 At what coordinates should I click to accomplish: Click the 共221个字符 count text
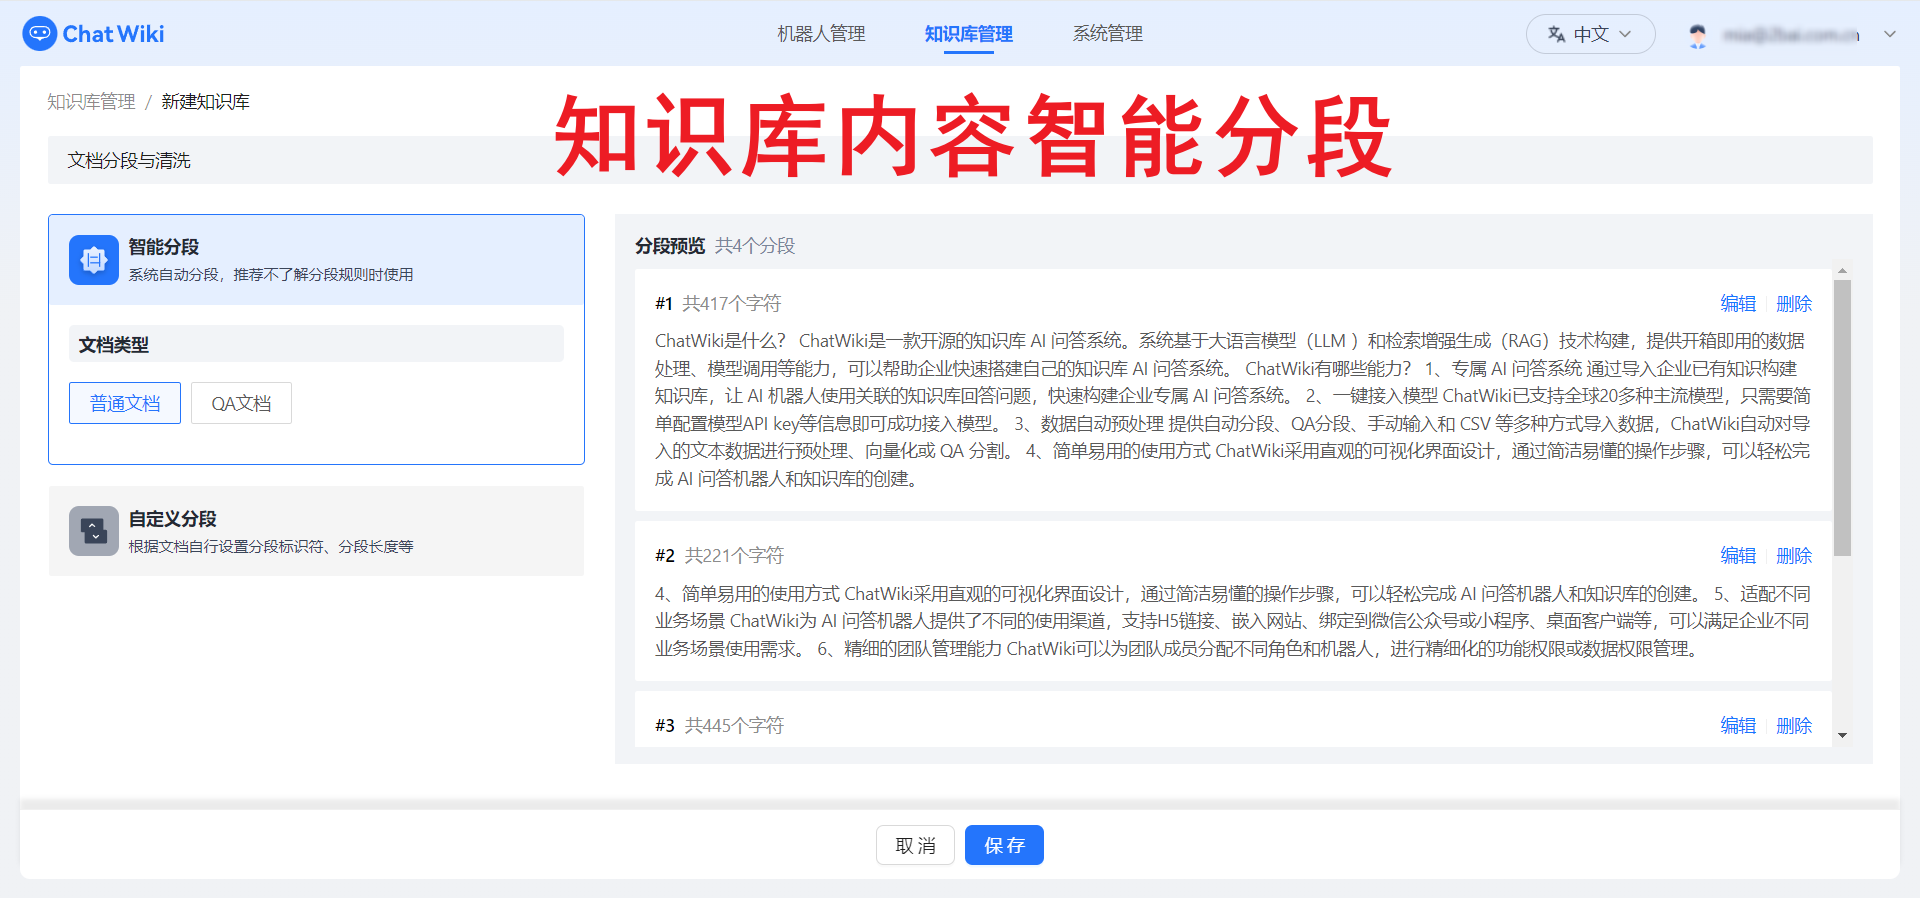(734, 555)
